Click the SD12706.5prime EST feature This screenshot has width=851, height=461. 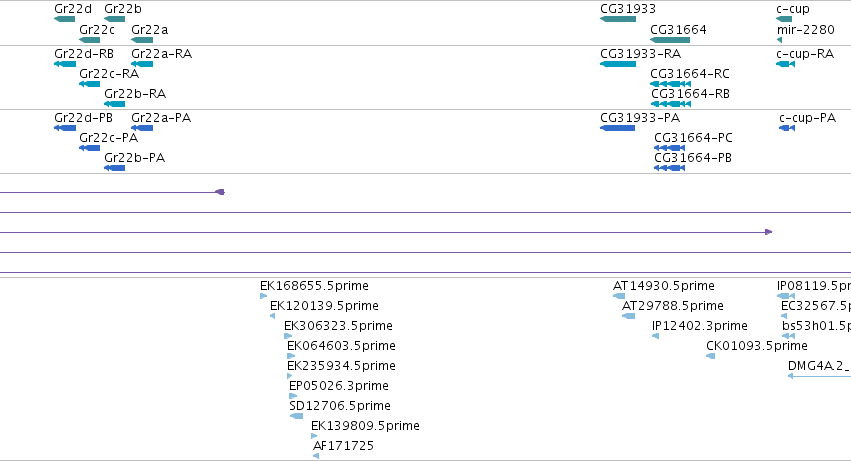296,416
